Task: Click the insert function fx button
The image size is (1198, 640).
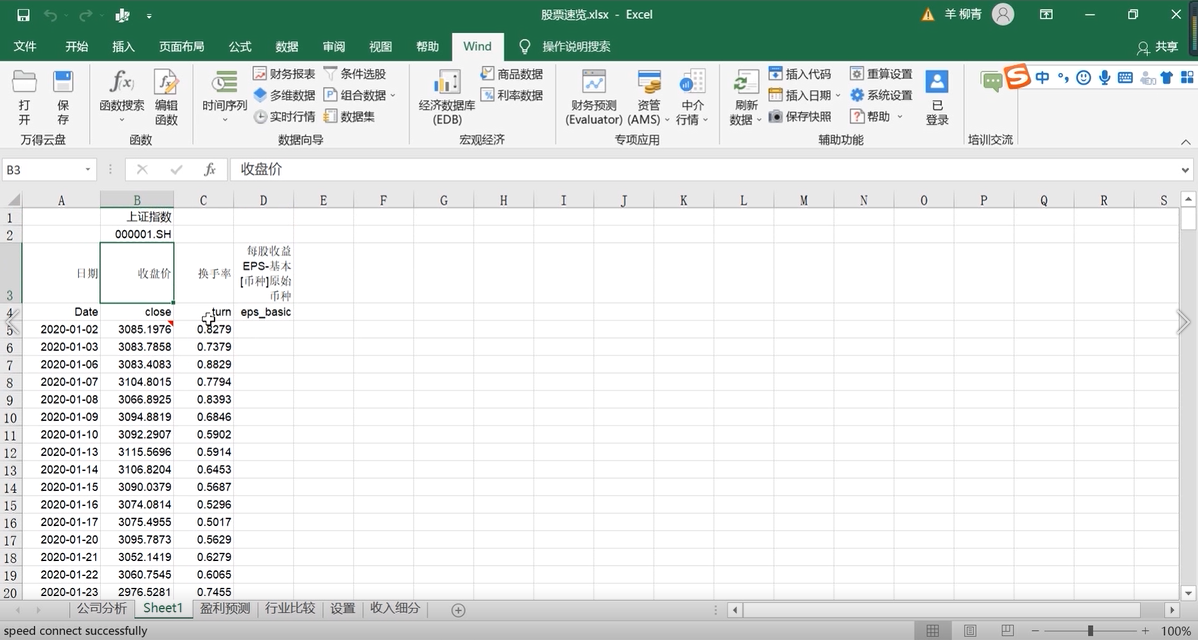Action: tap(209, 170)
